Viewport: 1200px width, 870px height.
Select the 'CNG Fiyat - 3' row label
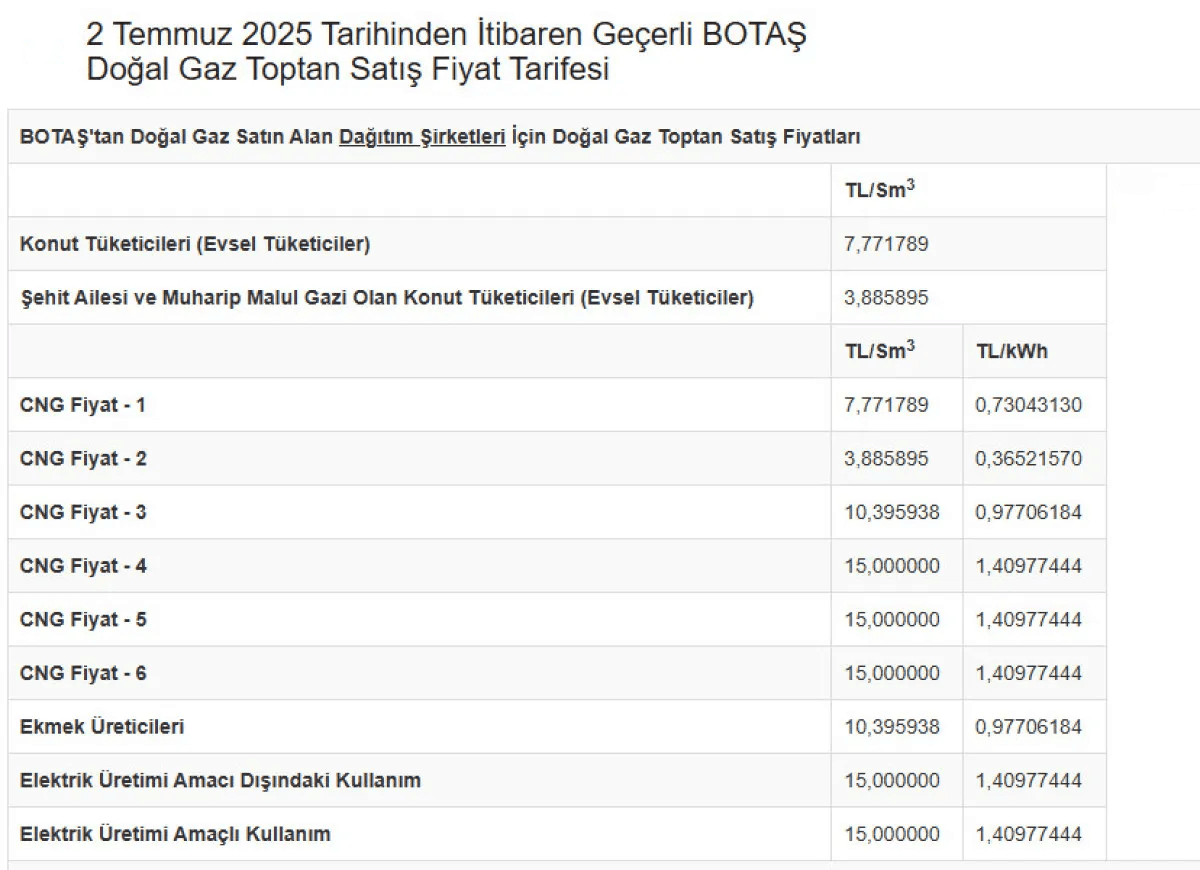tap(83, 512)
